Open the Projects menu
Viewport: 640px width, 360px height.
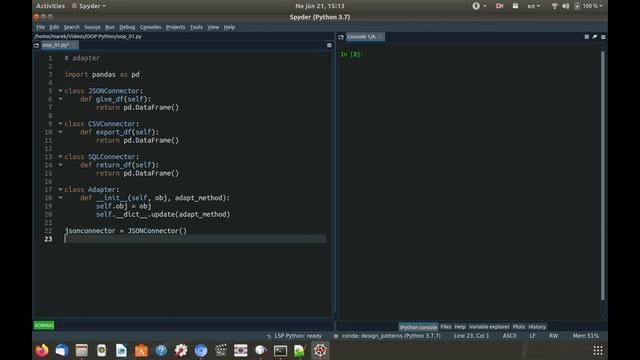[x=176, y=27]
